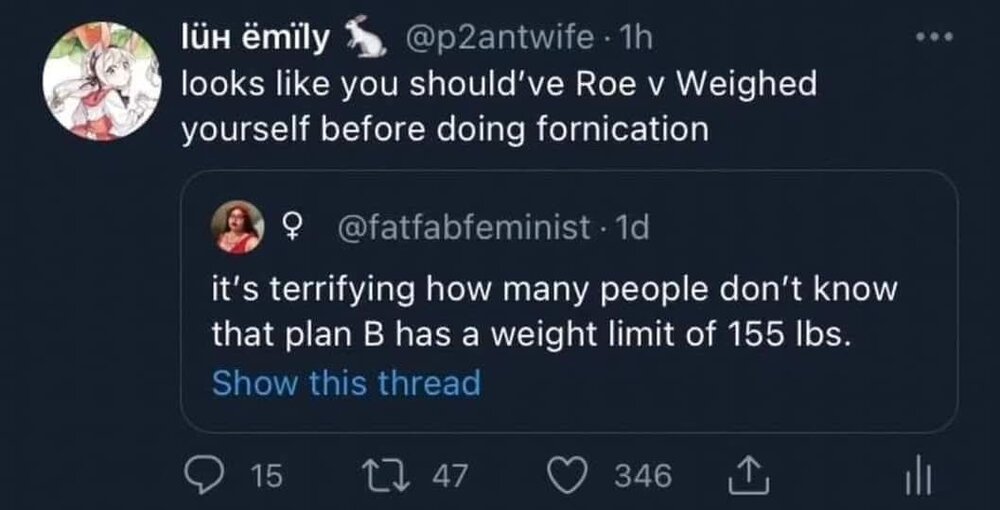Image resolution: width=1000 pixels, height=510 pixels.
Task: Click the "Show this thread" link
Action: pos(346,382)
